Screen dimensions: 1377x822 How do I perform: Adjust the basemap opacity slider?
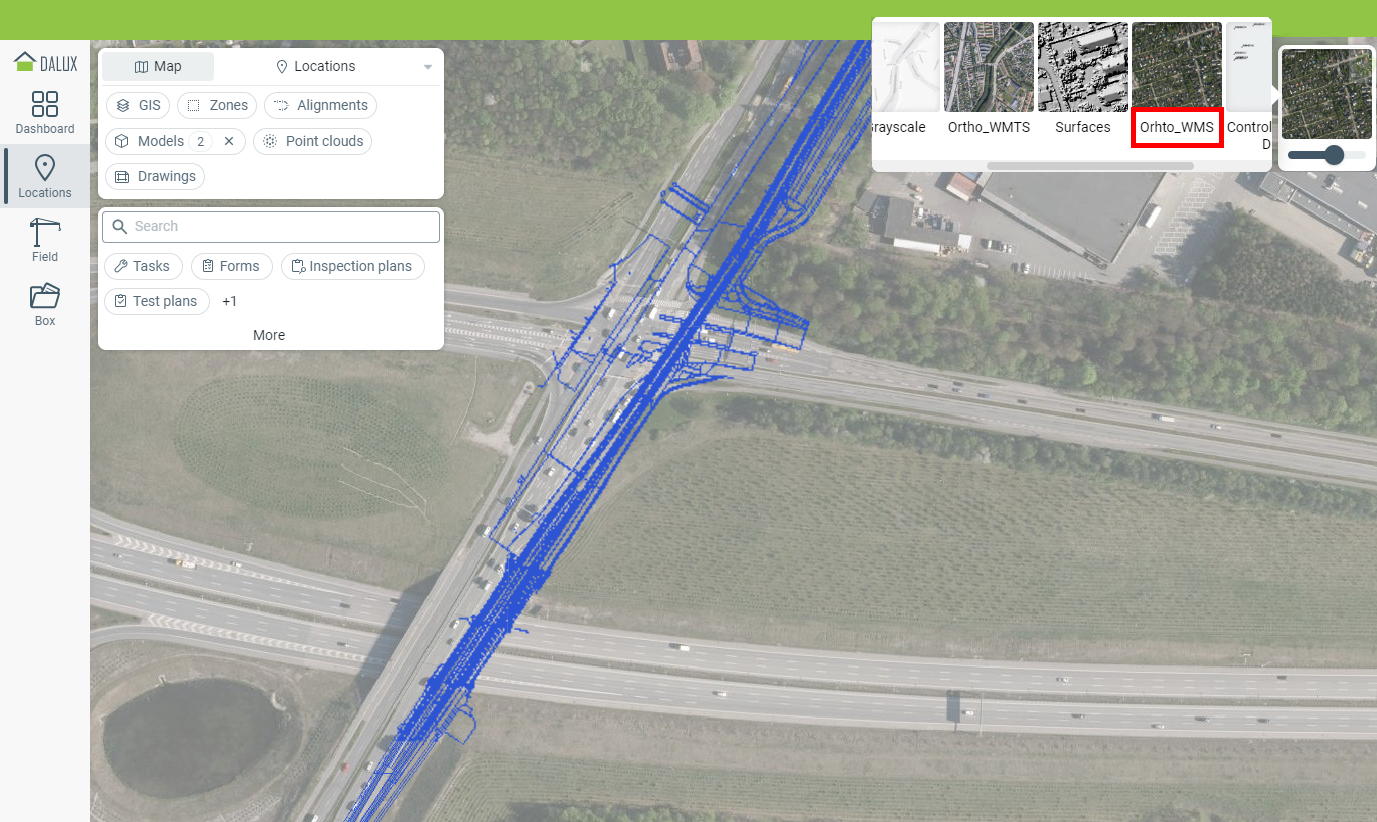[1327, 155]
